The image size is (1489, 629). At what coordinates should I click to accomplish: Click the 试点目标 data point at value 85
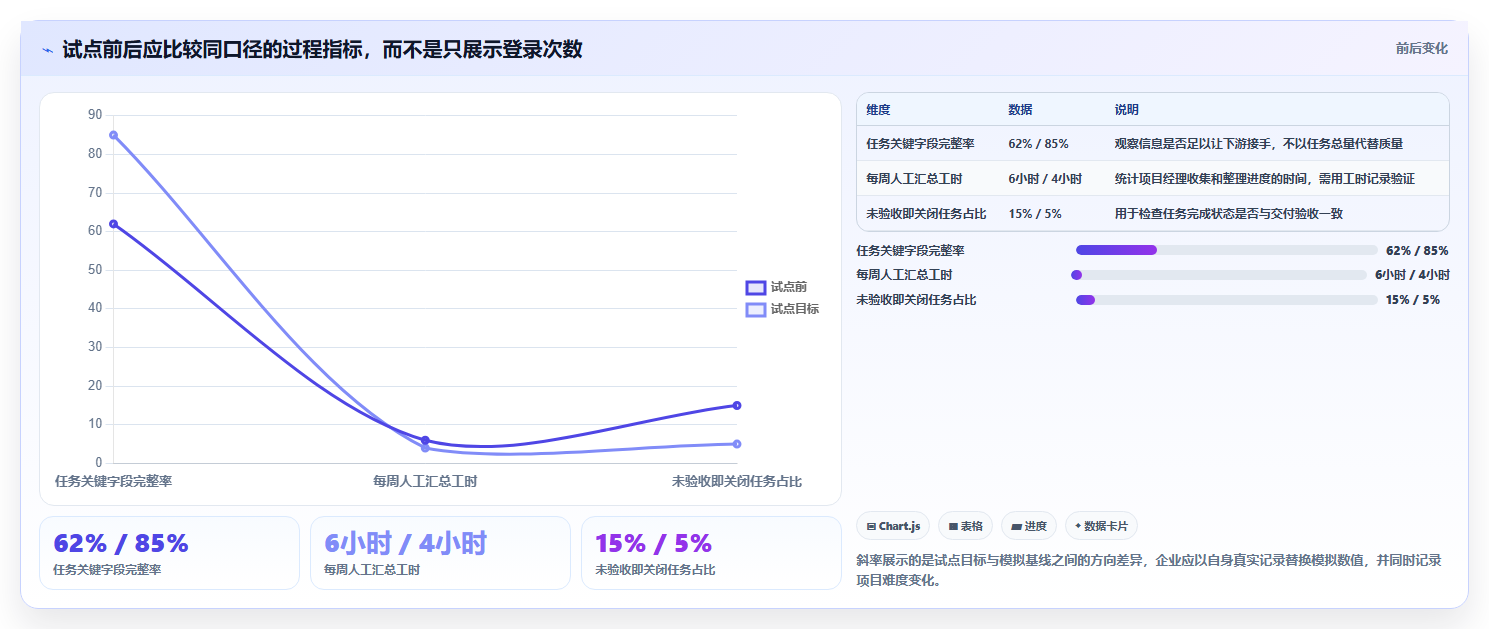(113, 135)
